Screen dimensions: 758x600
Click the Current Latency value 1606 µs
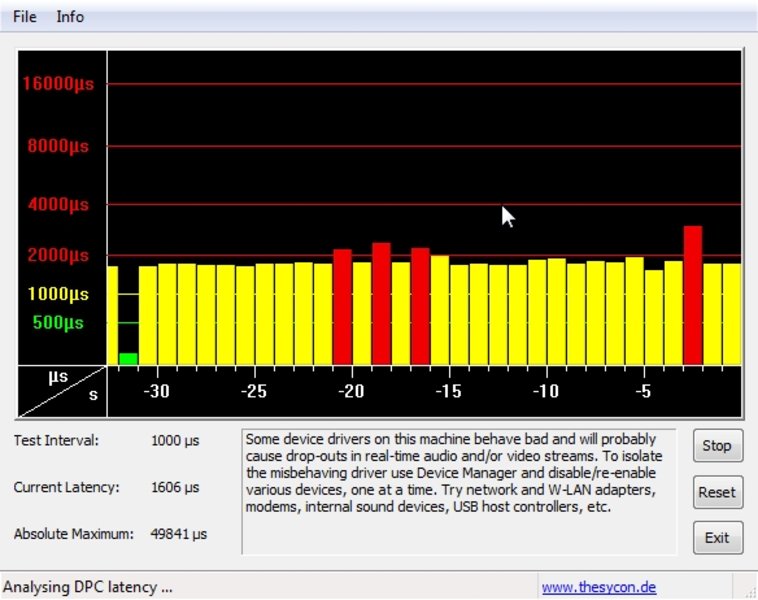click(175, 487)
